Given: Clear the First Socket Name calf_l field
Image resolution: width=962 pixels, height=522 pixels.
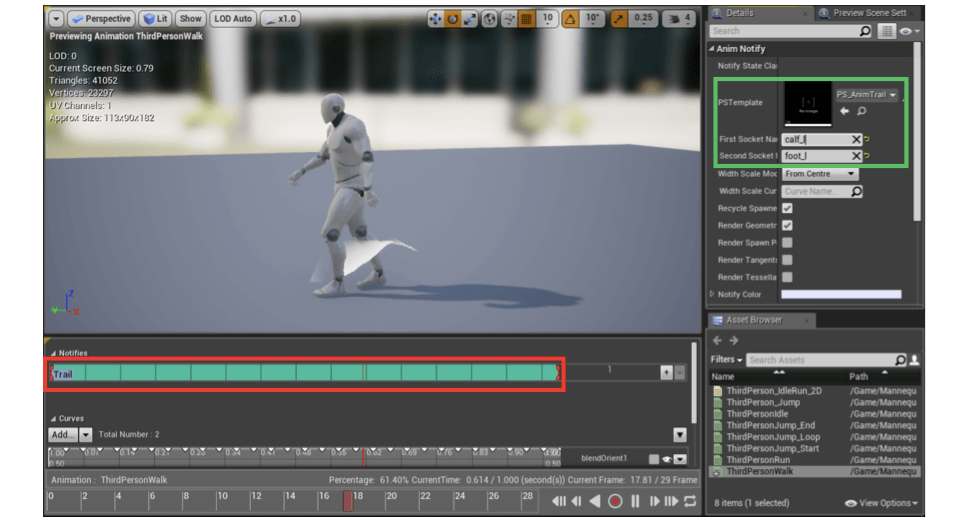Looking at the screenshot, I should 856,139.
